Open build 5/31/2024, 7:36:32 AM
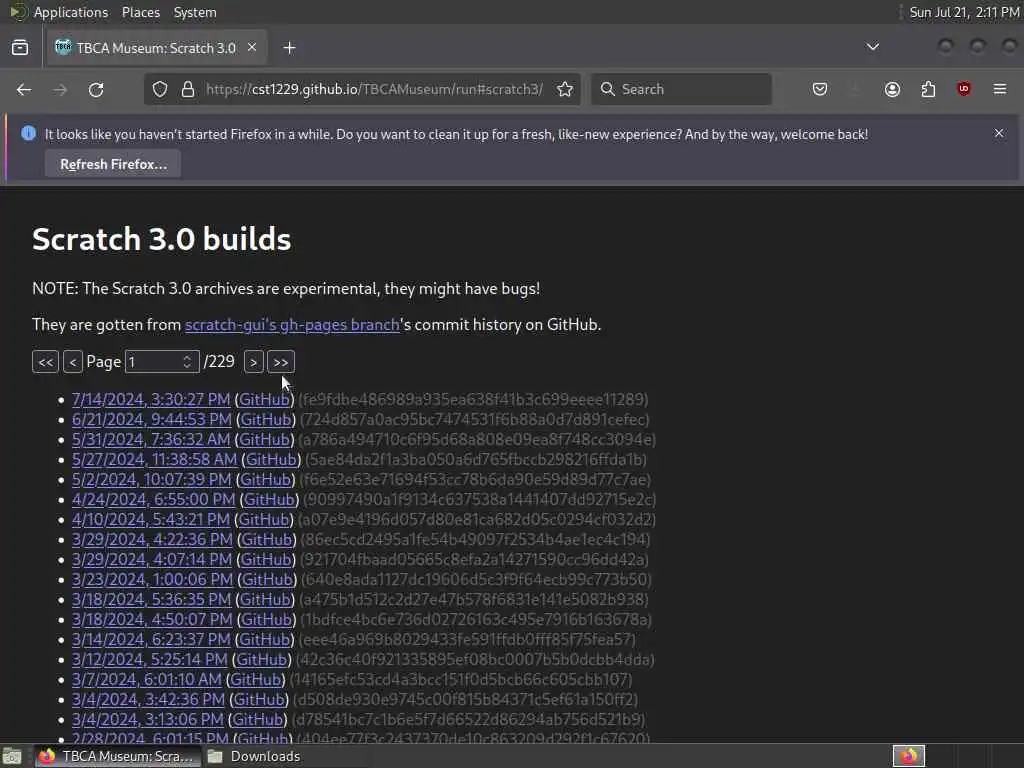Screen dimensions: 1024x768 151,440
